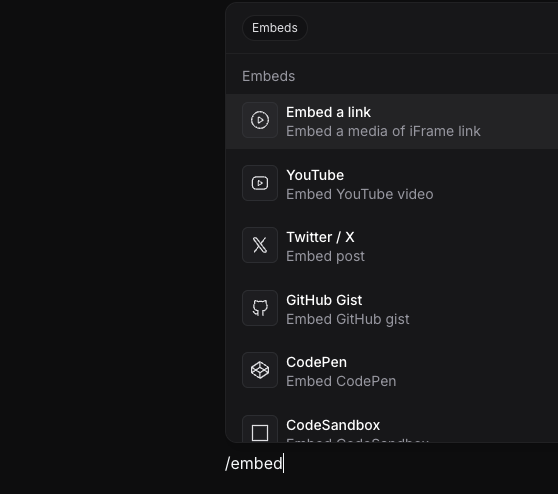Viewport: 558px width, 494px height.
Task: Click "Embed a media of iFrame link" description
Action: coord(383,131)
